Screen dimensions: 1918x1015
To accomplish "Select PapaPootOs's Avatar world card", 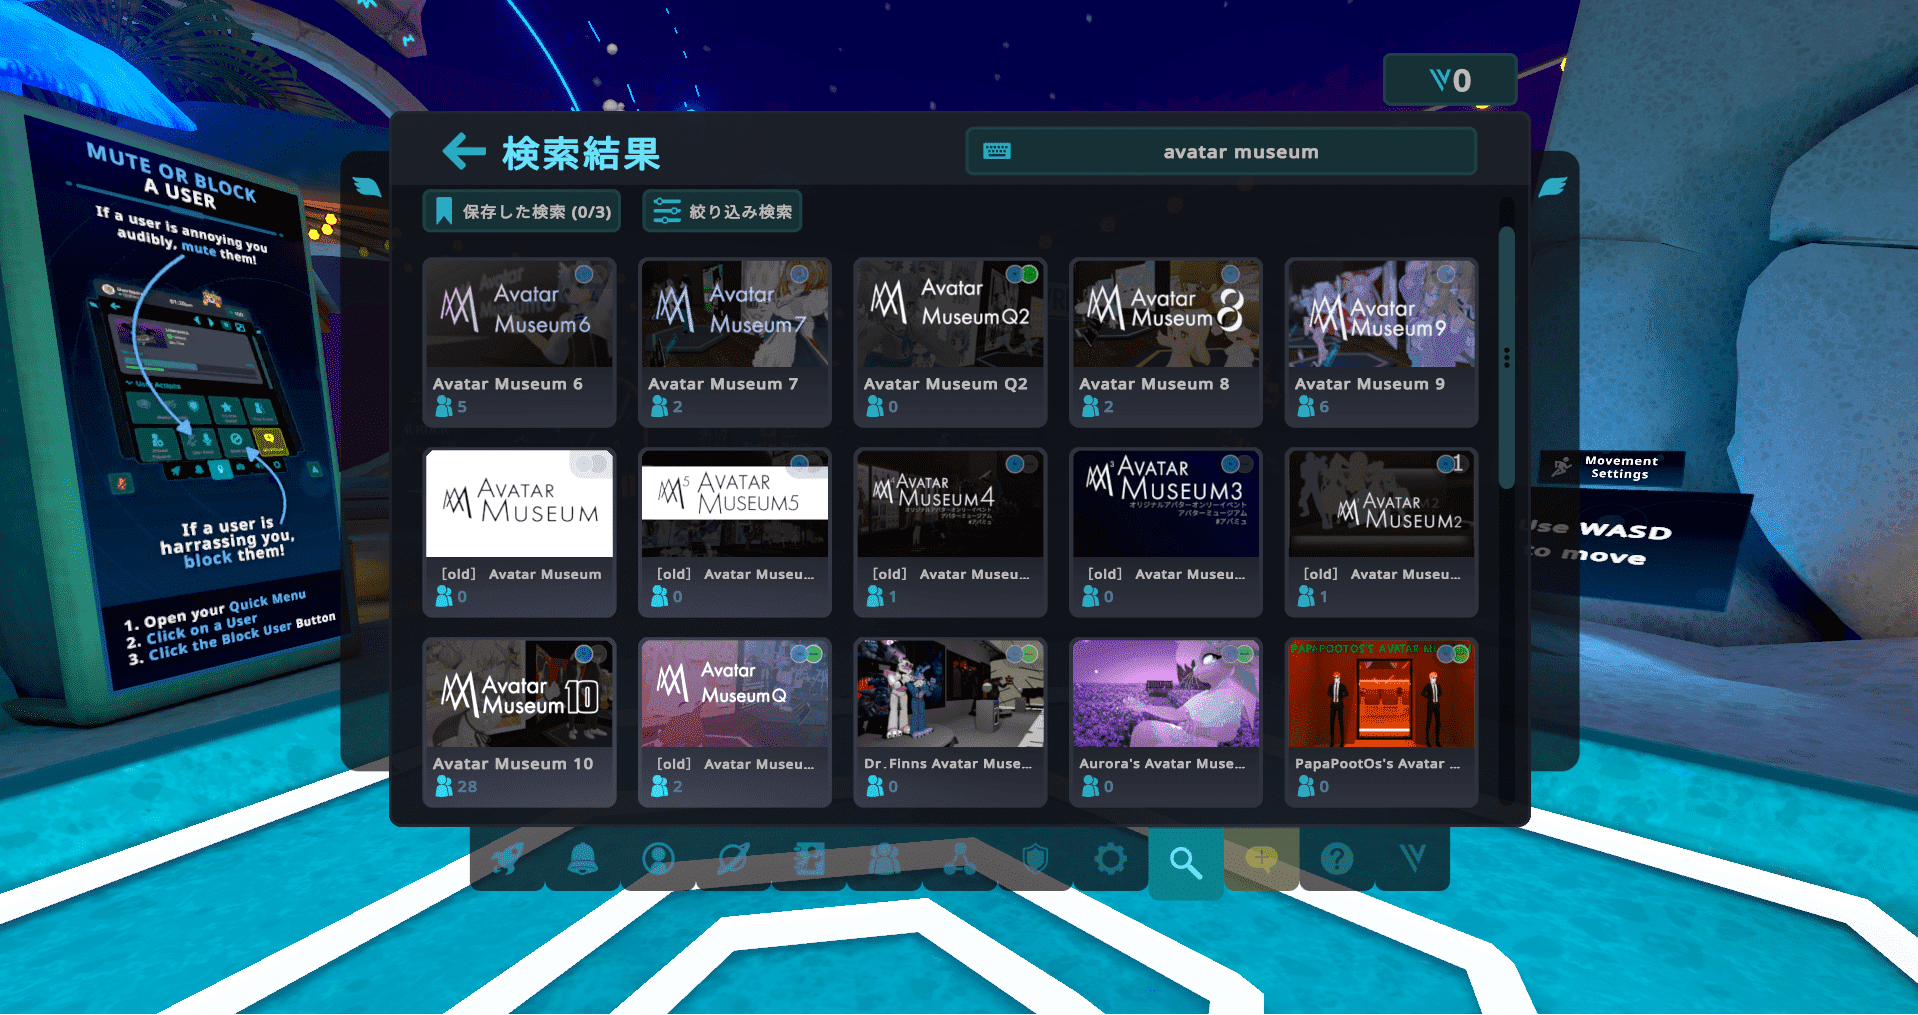I will (1381, 722).
